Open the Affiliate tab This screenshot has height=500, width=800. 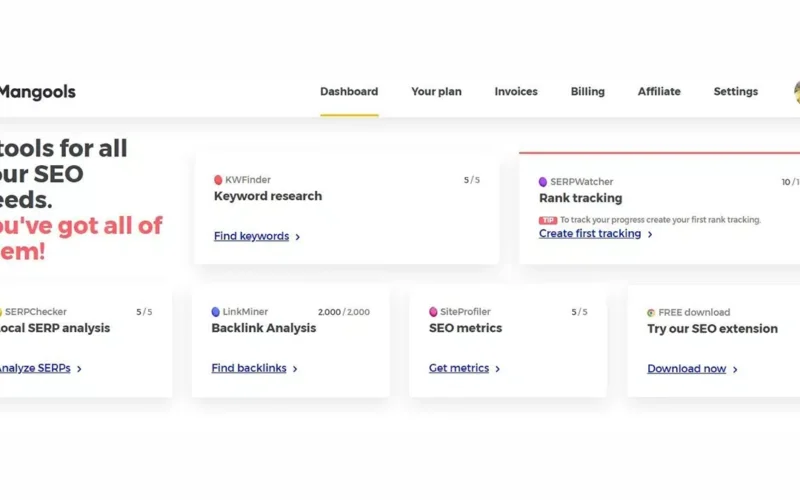click(x=659, y=92)
